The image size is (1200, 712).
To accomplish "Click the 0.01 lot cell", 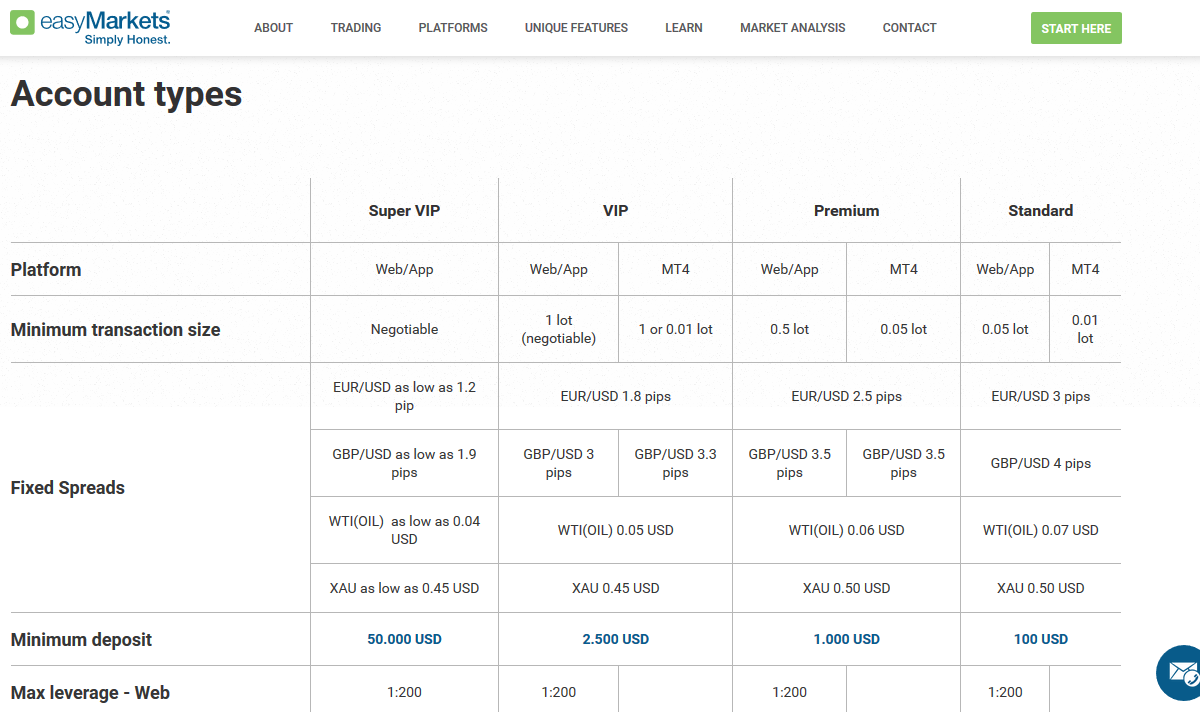I will (1085, 329).
